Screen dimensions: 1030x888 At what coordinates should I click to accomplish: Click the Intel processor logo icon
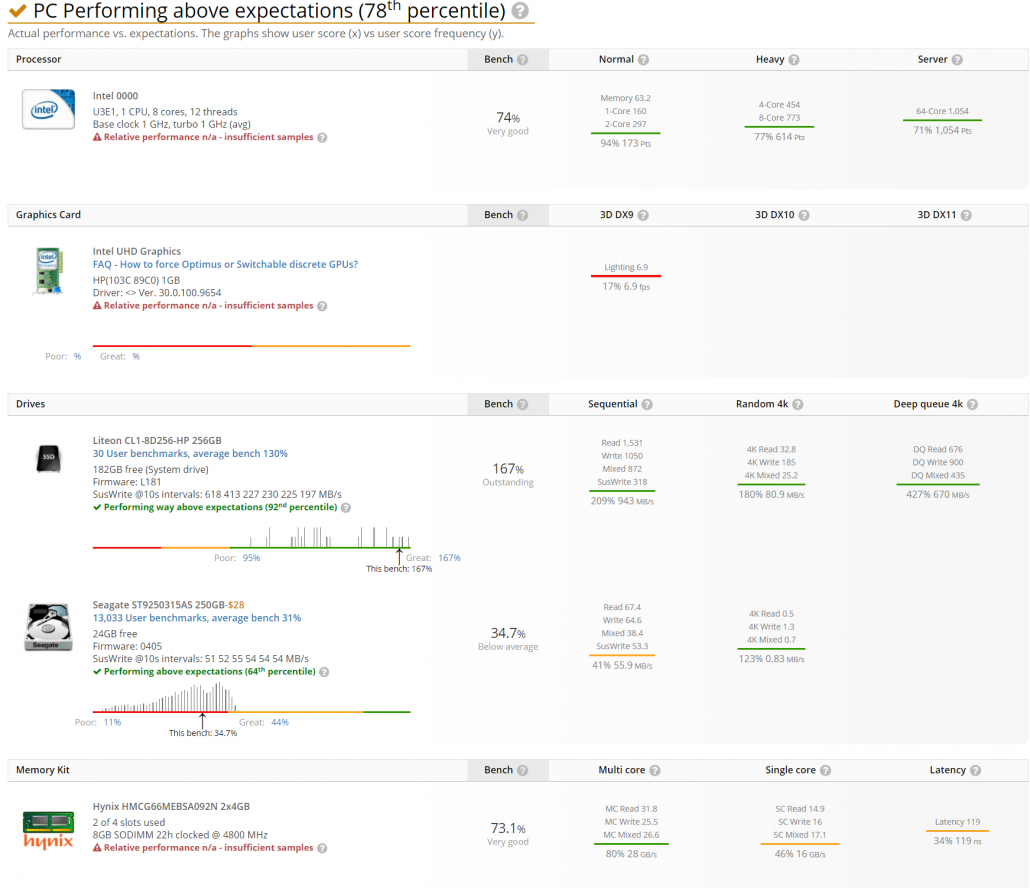click(48, 109)
